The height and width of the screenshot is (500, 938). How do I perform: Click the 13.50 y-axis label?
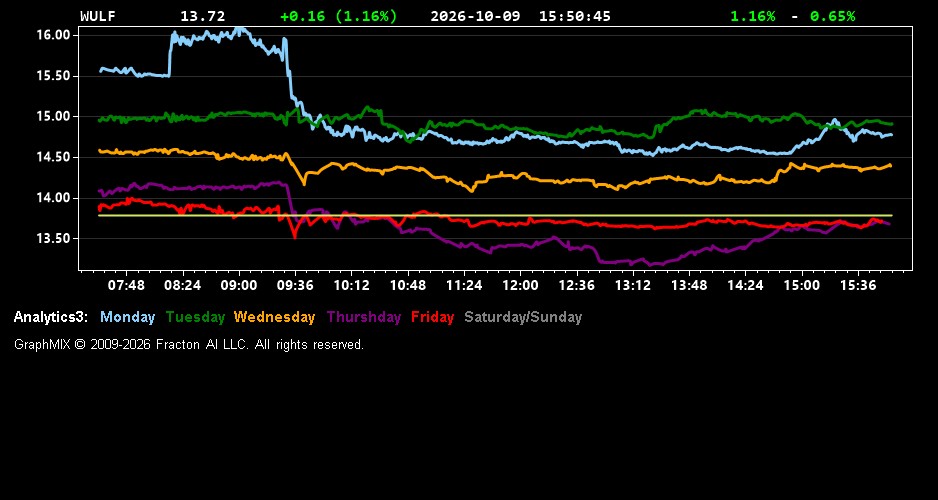pos(54,239)
